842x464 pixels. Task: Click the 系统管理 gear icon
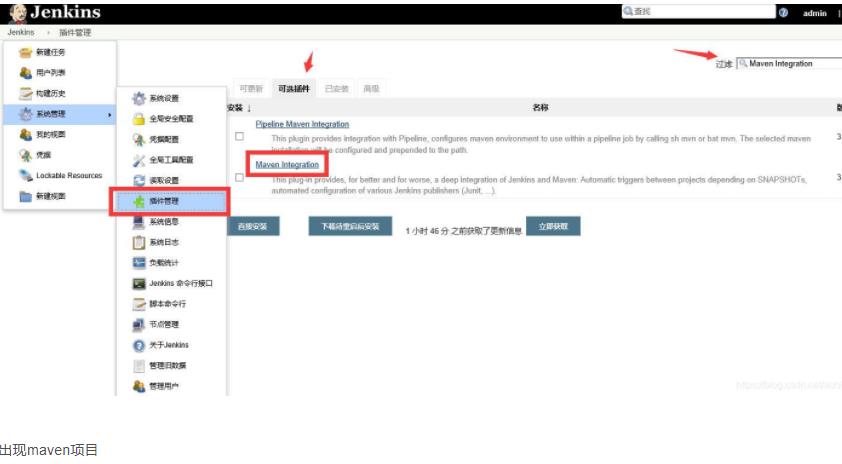pos(26,114)
